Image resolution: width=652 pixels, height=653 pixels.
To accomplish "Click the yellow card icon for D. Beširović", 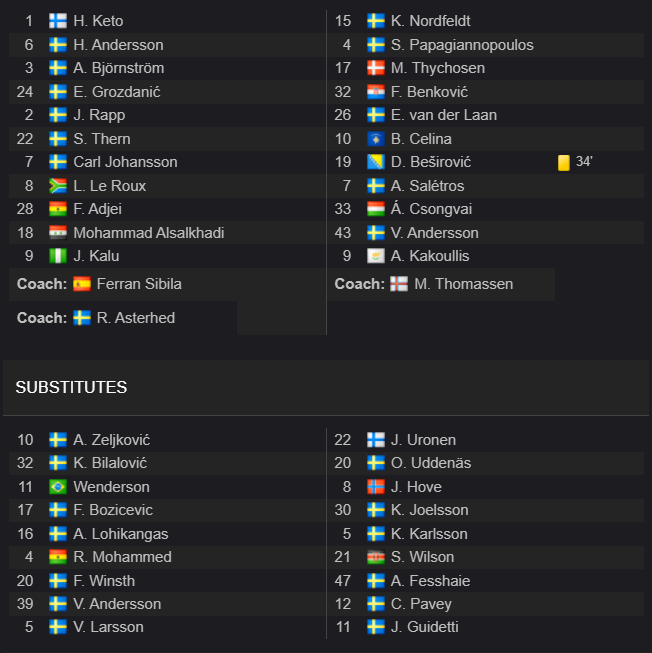I will point(564,162).
